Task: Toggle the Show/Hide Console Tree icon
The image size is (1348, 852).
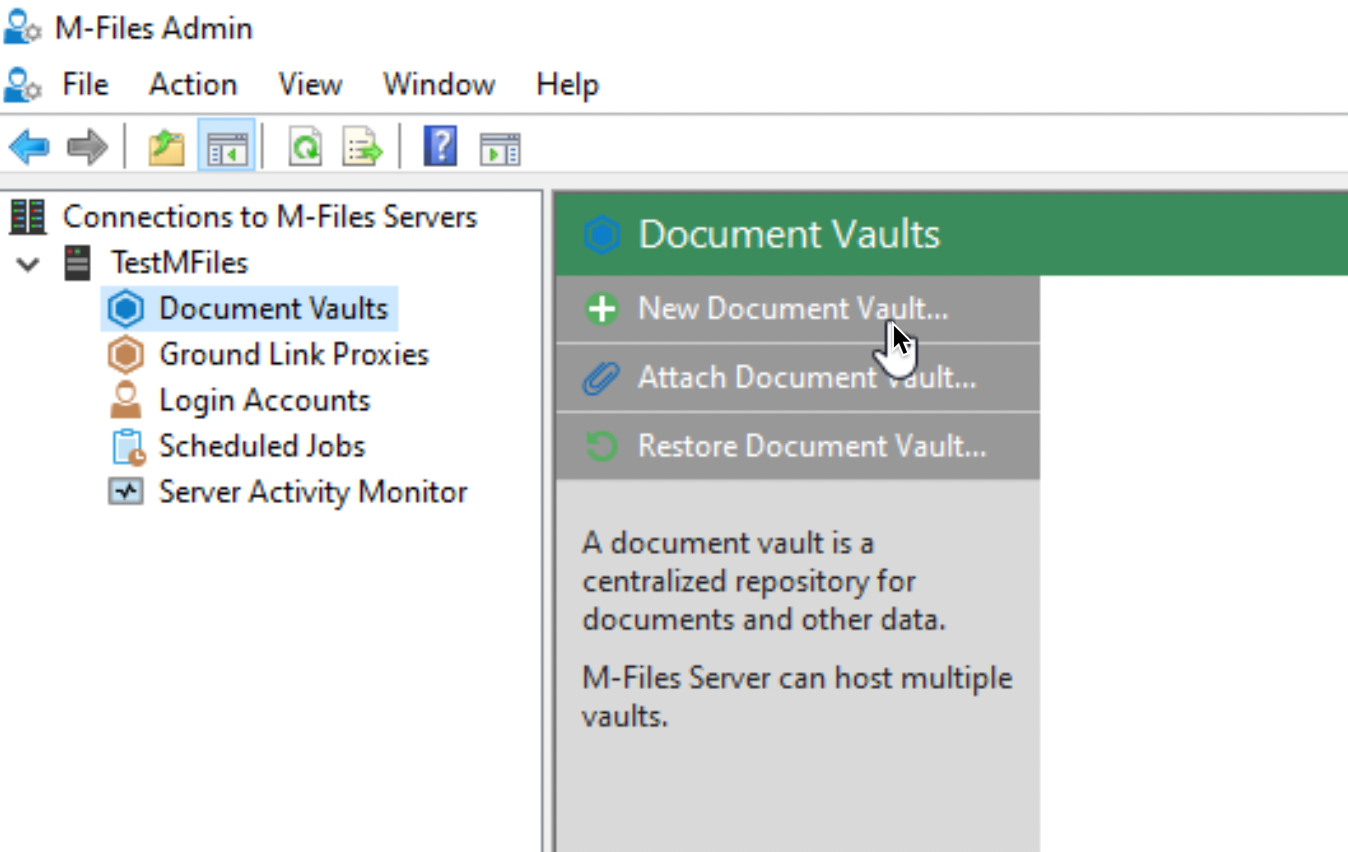Action: click(x=226, y=148)
